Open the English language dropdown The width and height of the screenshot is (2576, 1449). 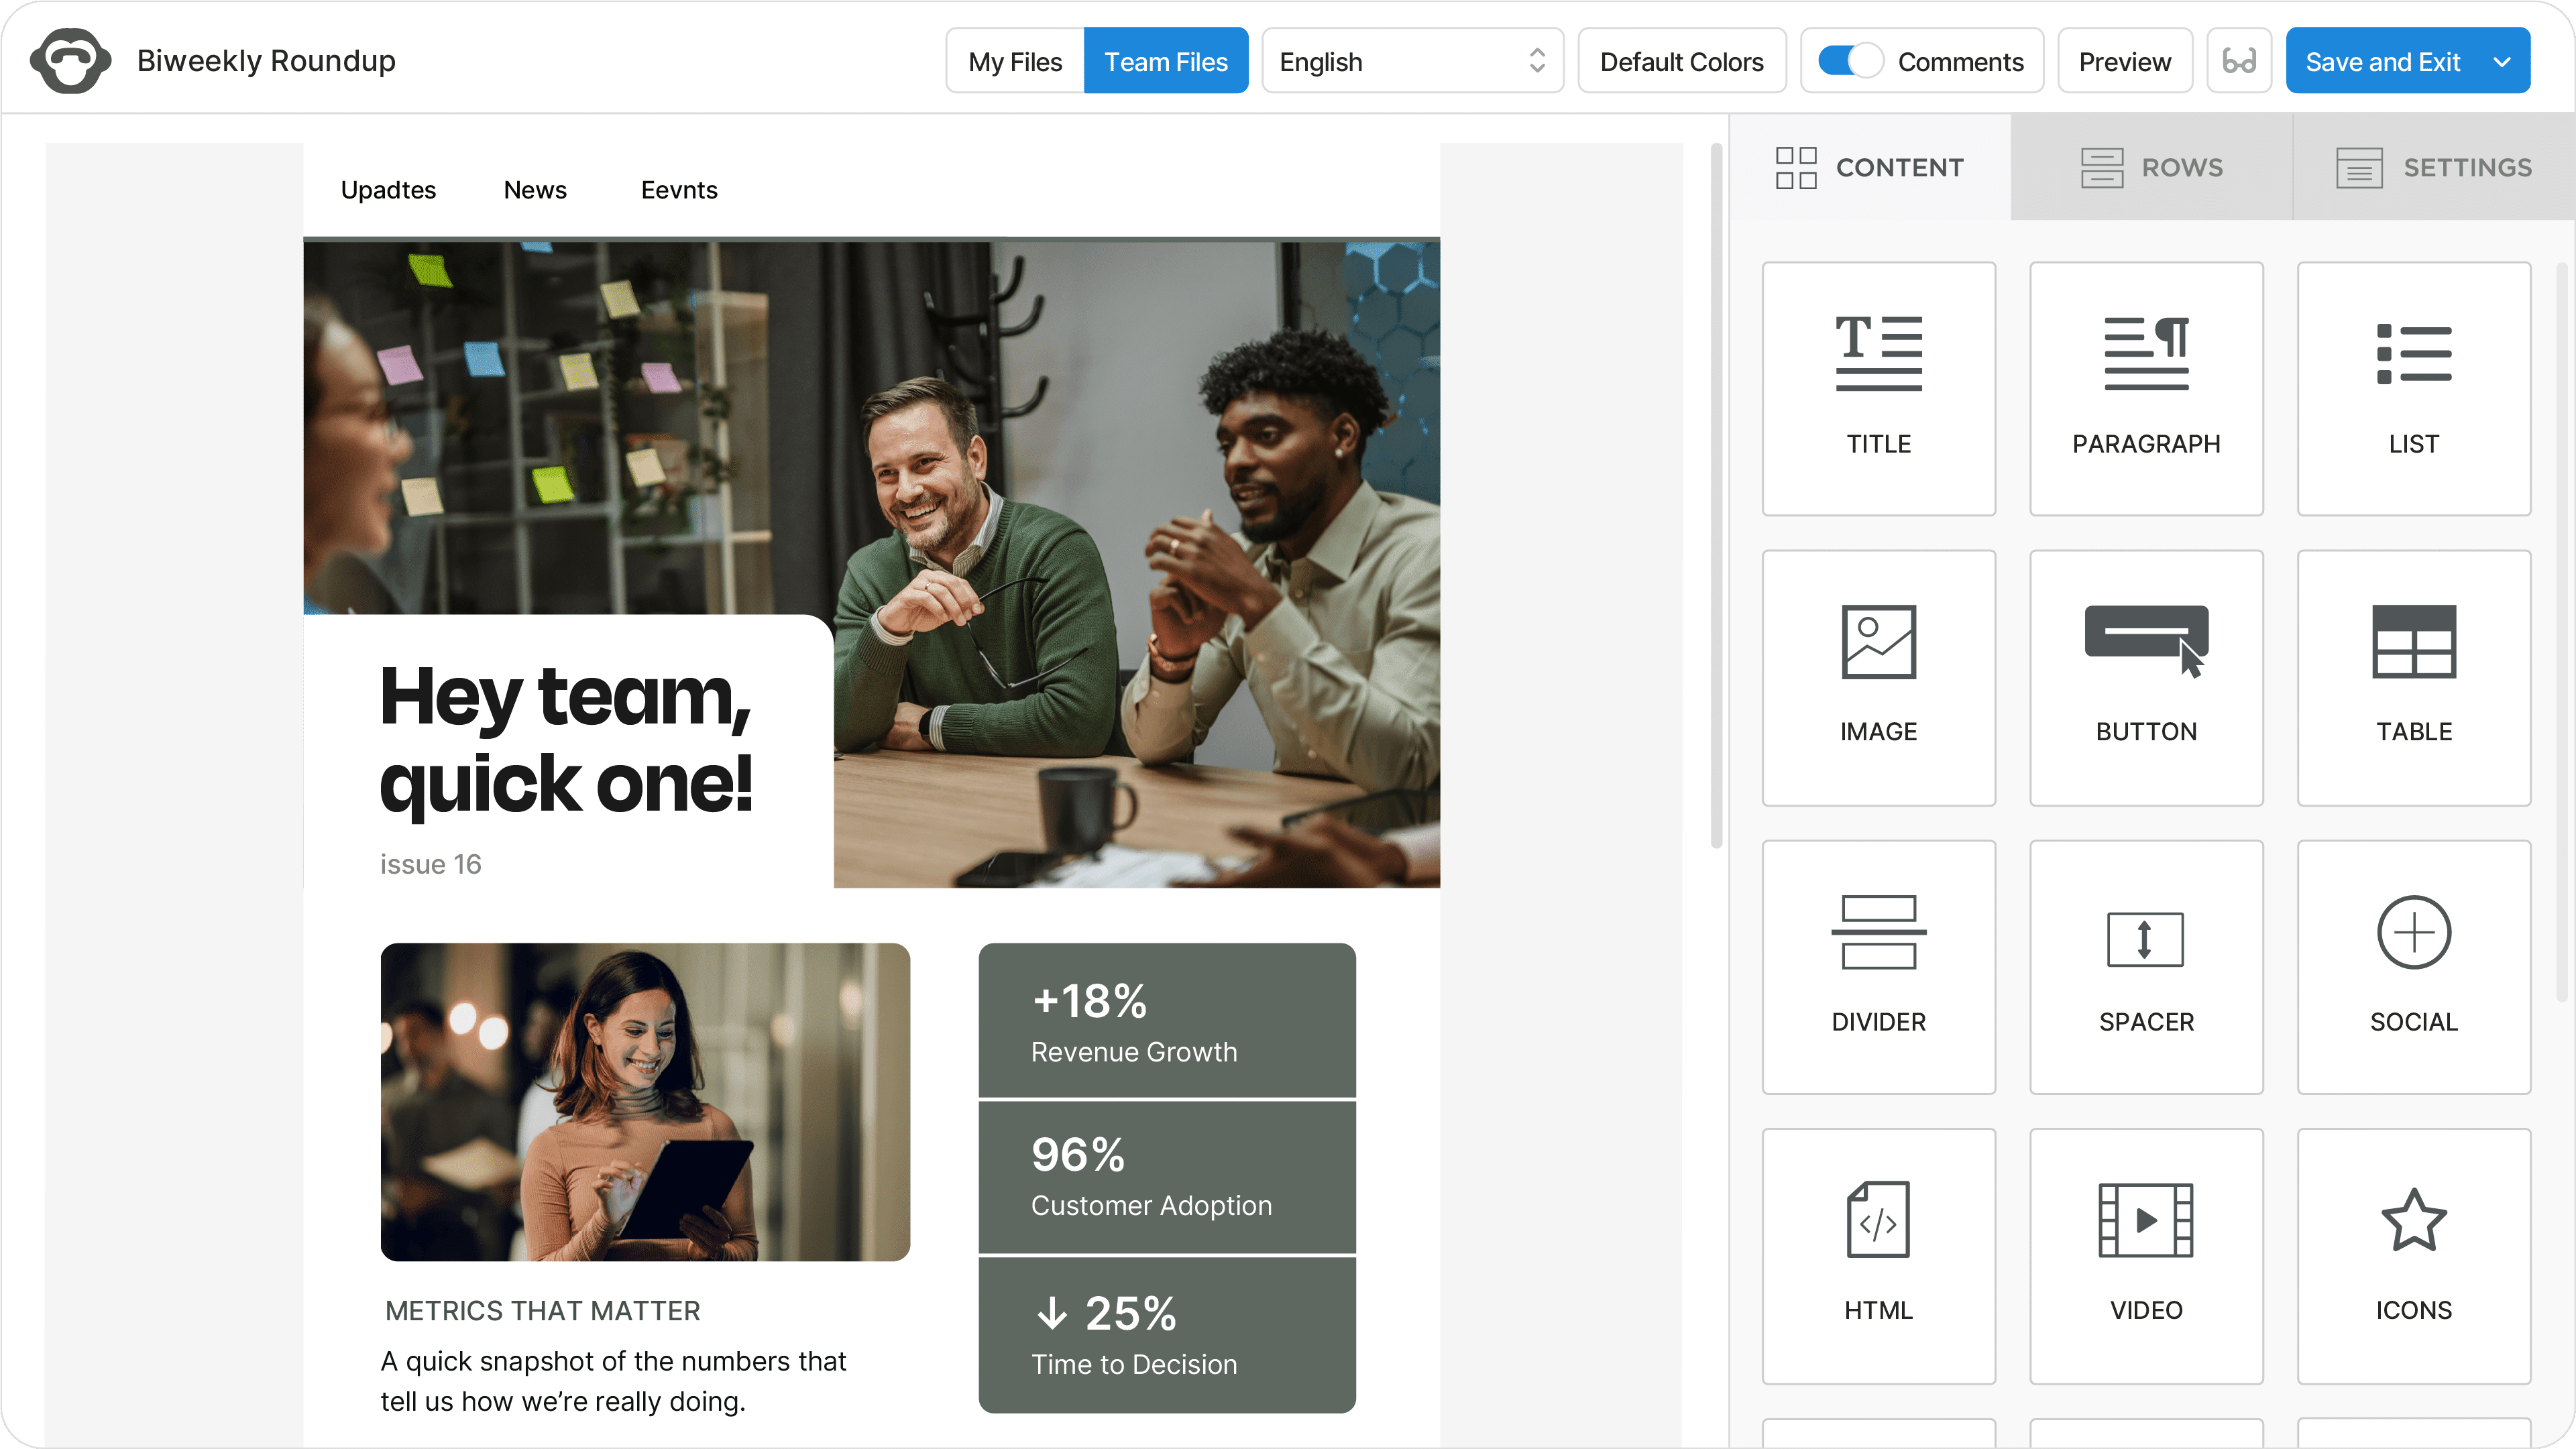(x=1412, y=61)
